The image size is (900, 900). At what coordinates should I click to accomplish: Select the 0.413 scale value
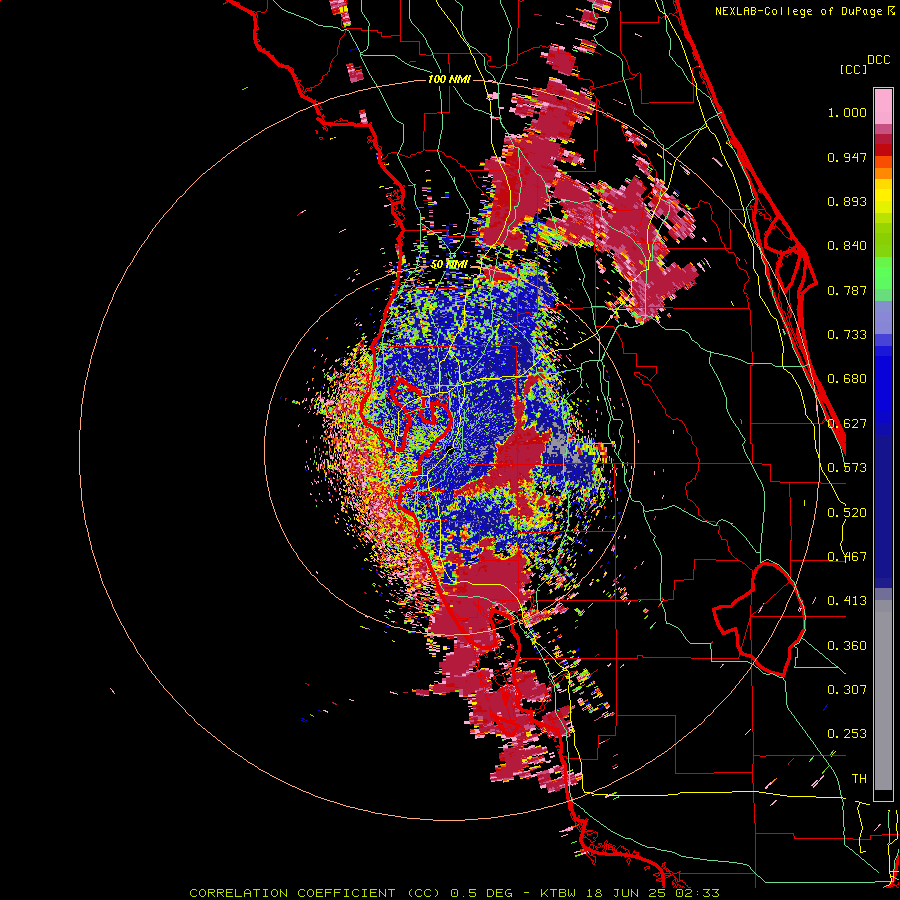(847, 601)
